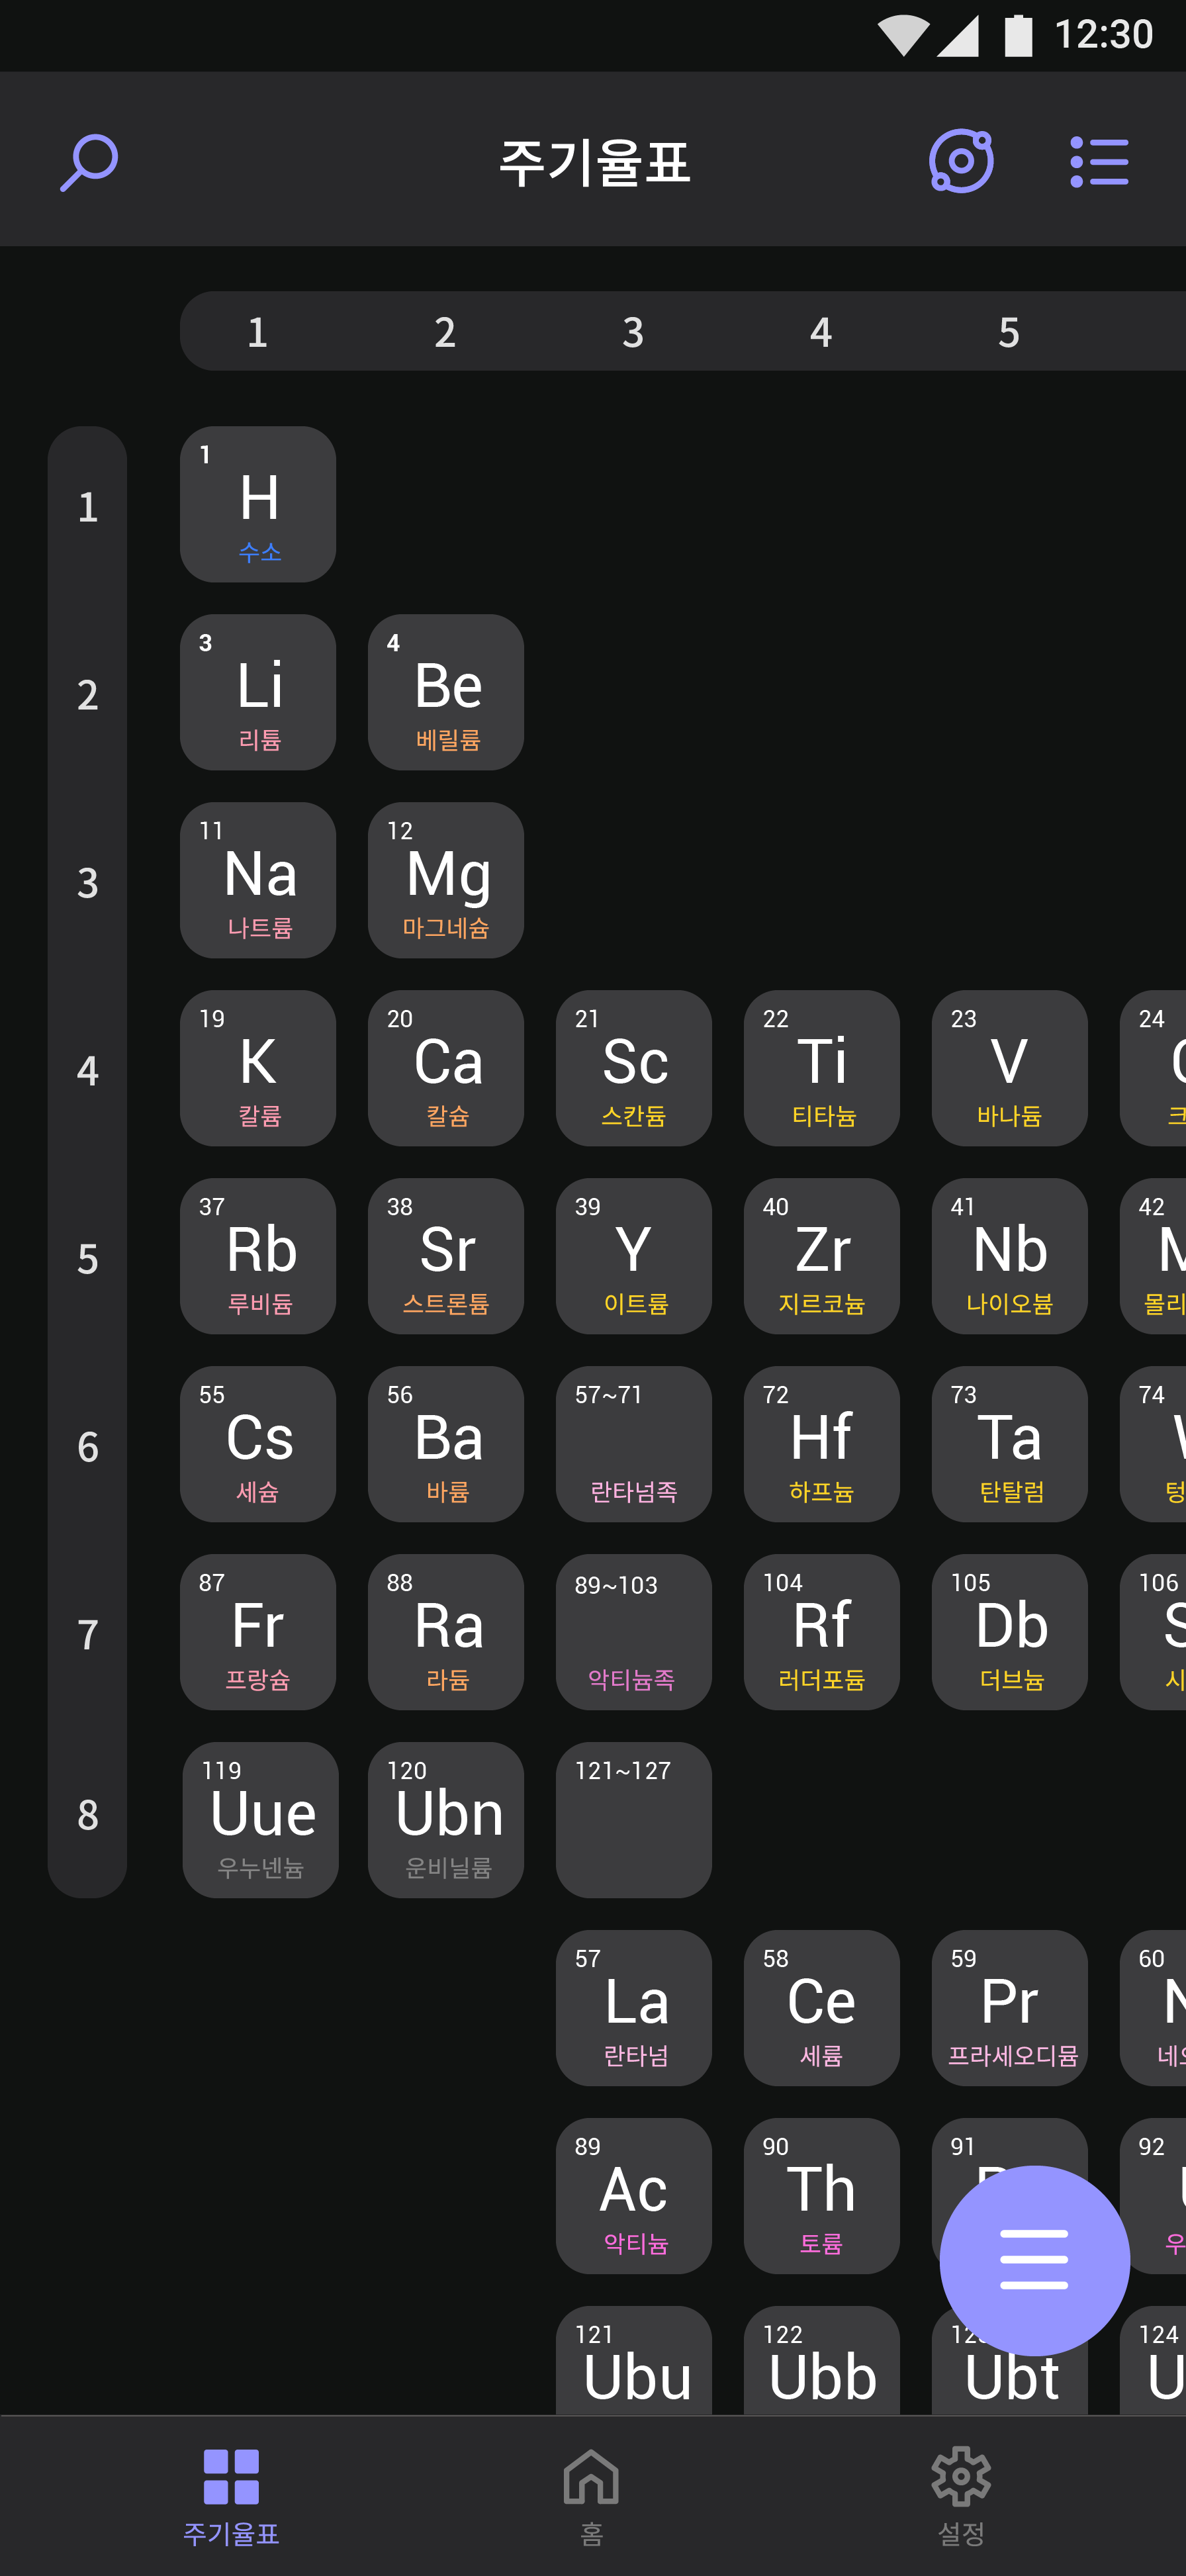Click period row label 4

click(88, 1071)
